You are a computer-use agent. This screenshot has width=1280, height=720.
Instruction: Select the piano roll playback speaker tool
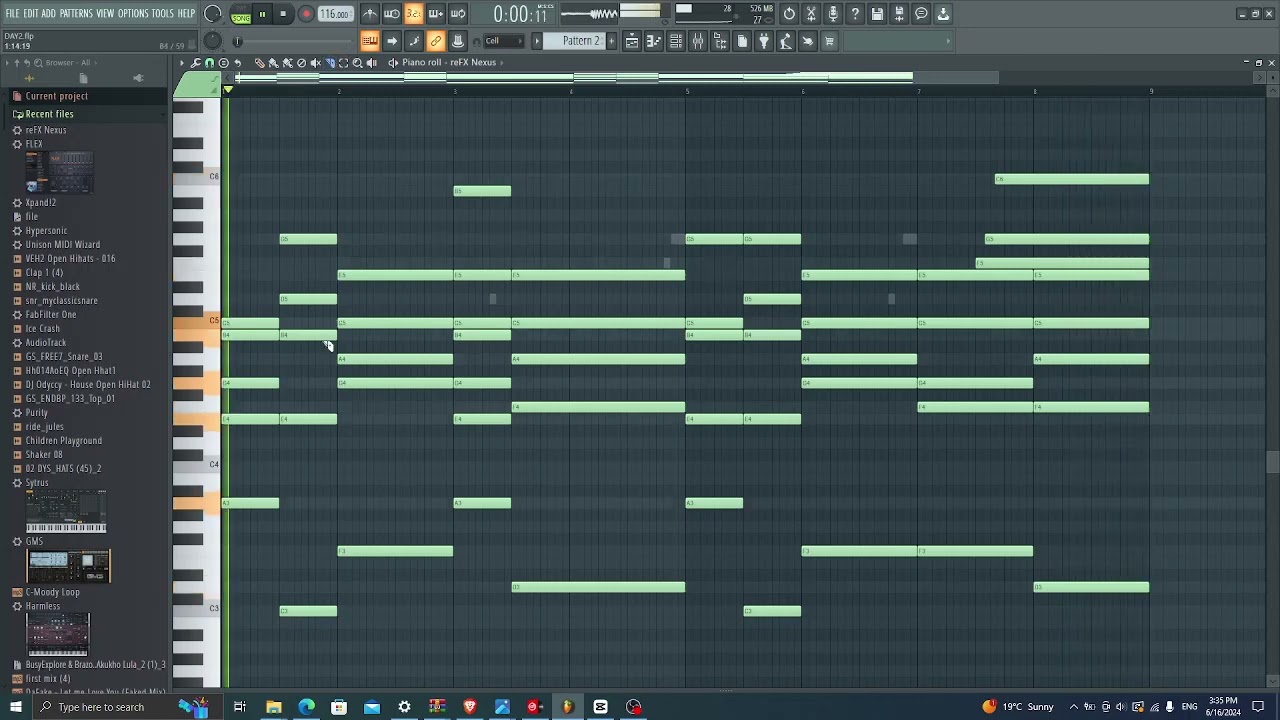[x=372, y=63]
